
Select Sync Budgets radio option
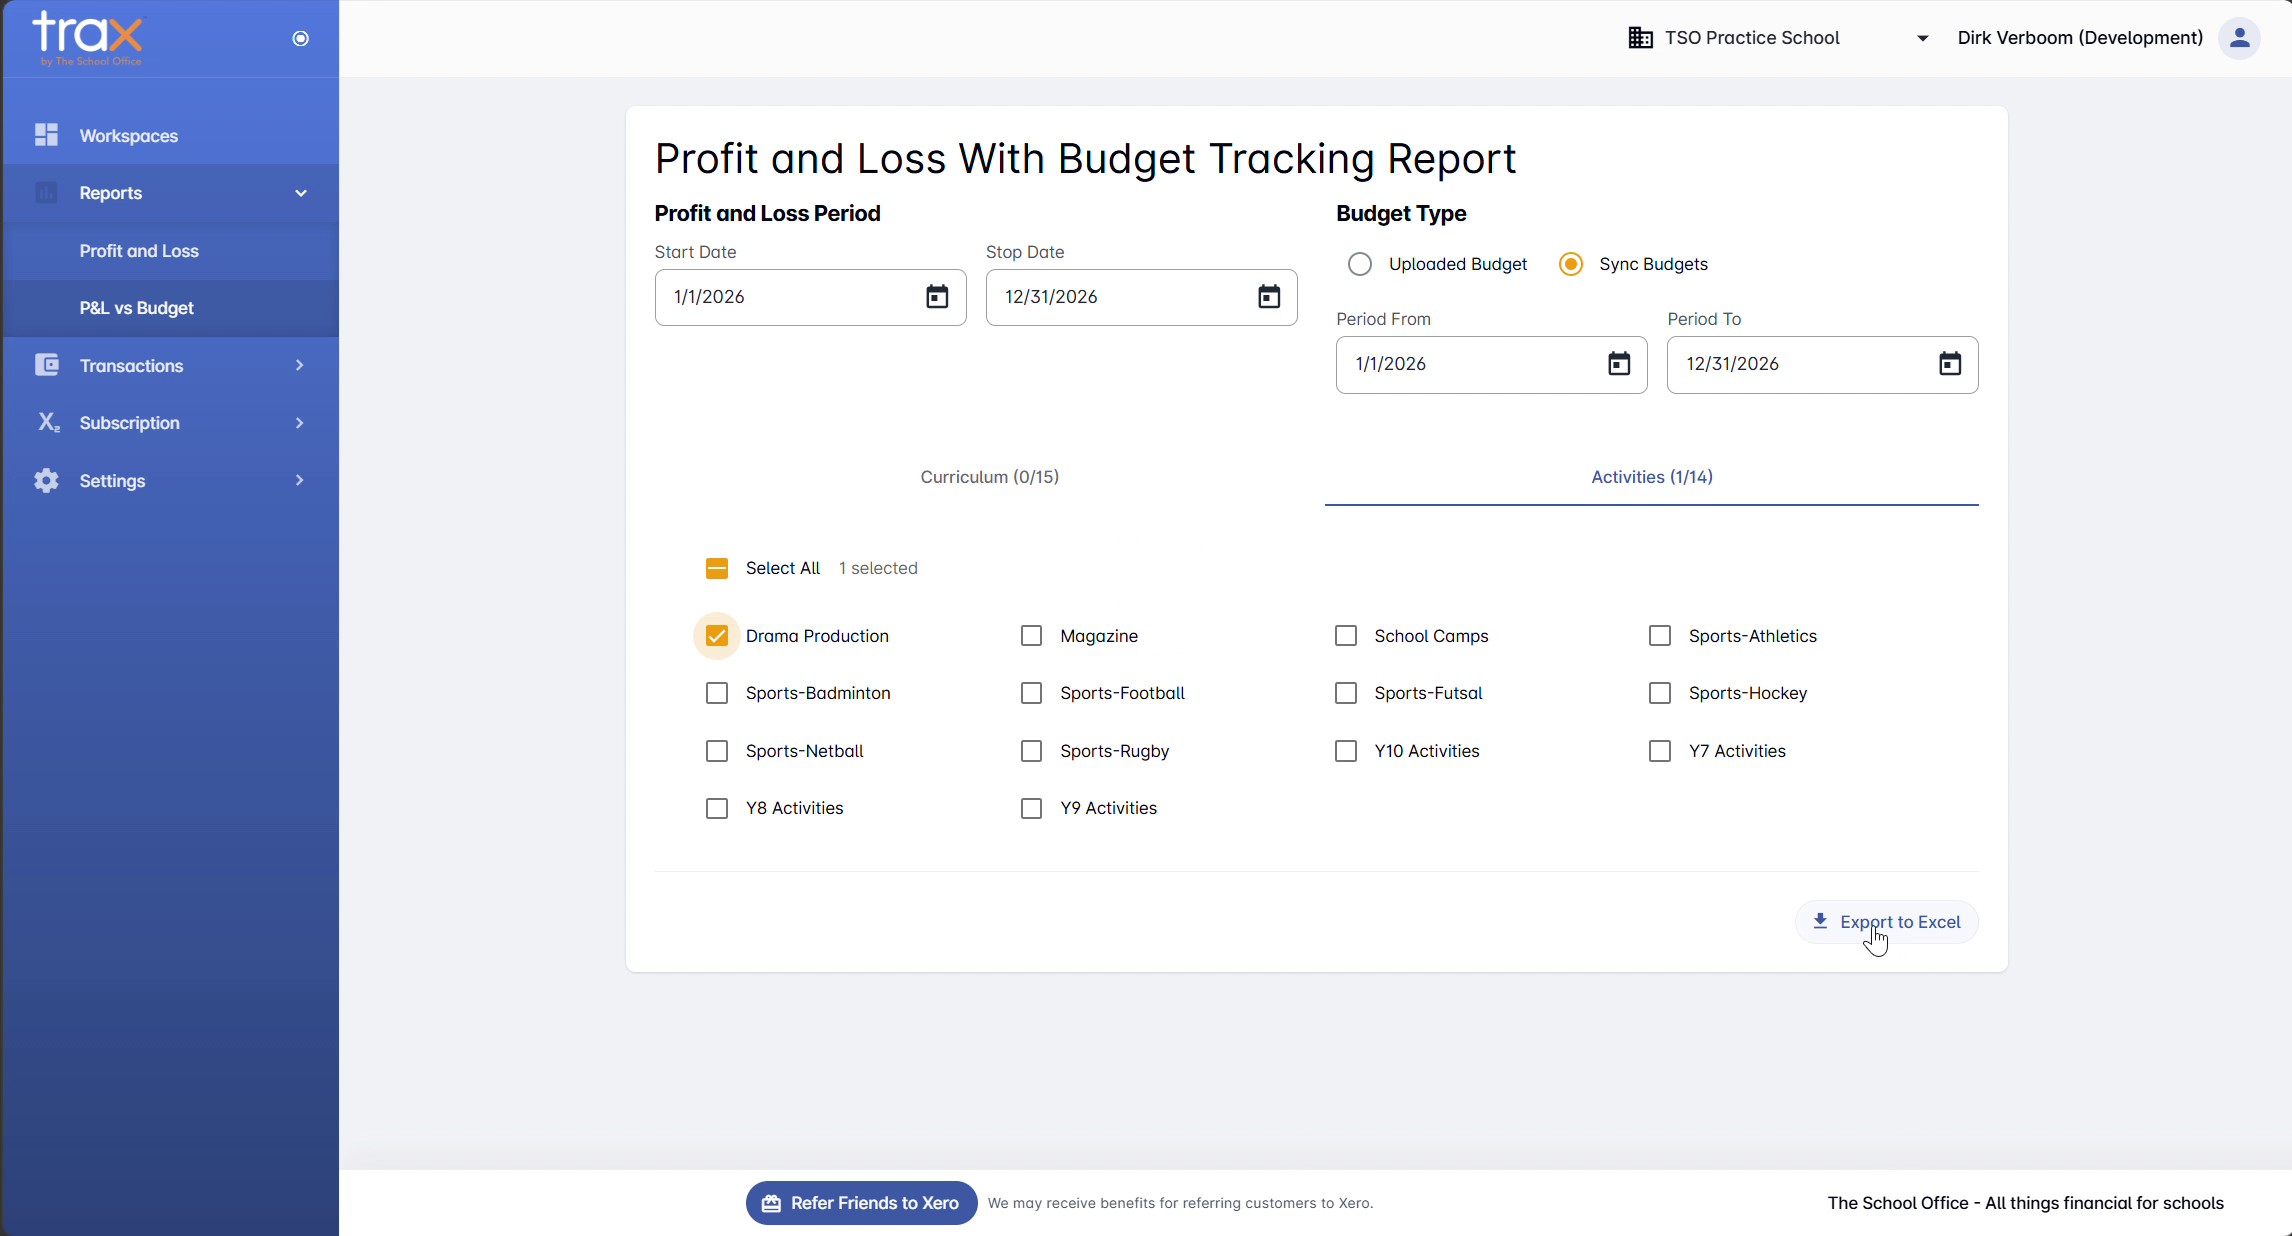click(1571, 264)
